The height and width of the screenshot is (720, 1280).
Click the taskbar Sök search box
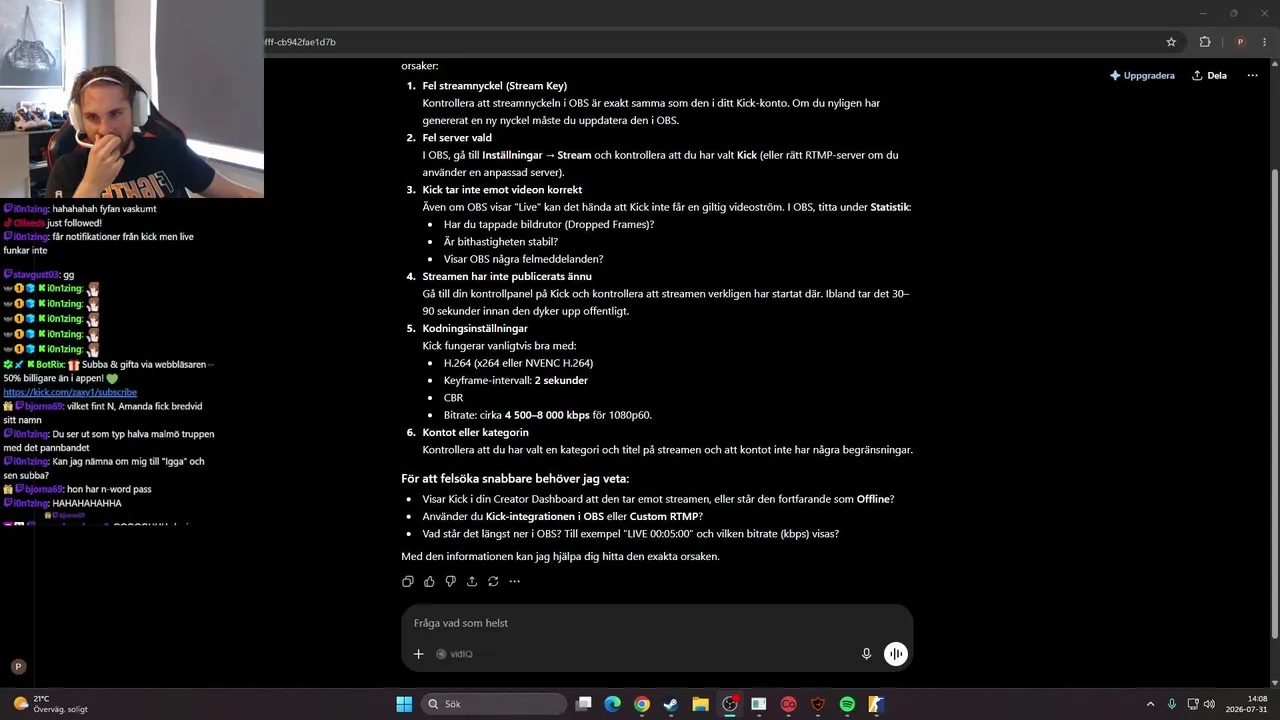(494, 704)
